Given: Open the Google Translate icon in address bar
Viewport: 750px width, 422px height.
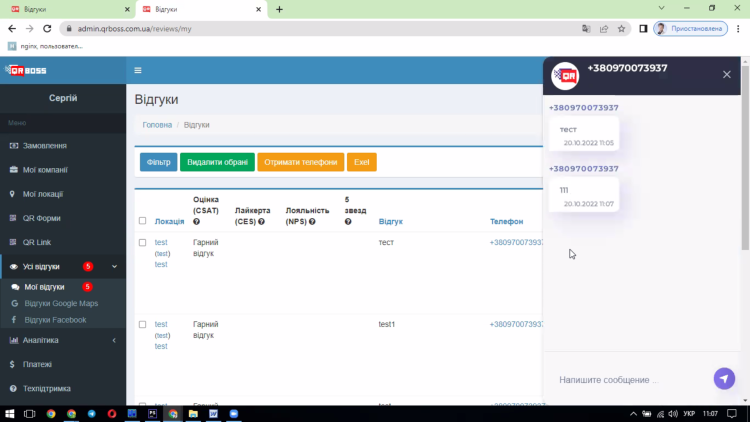Looking at the screenshot, I should pyautogui.click(x=585, y=29).
